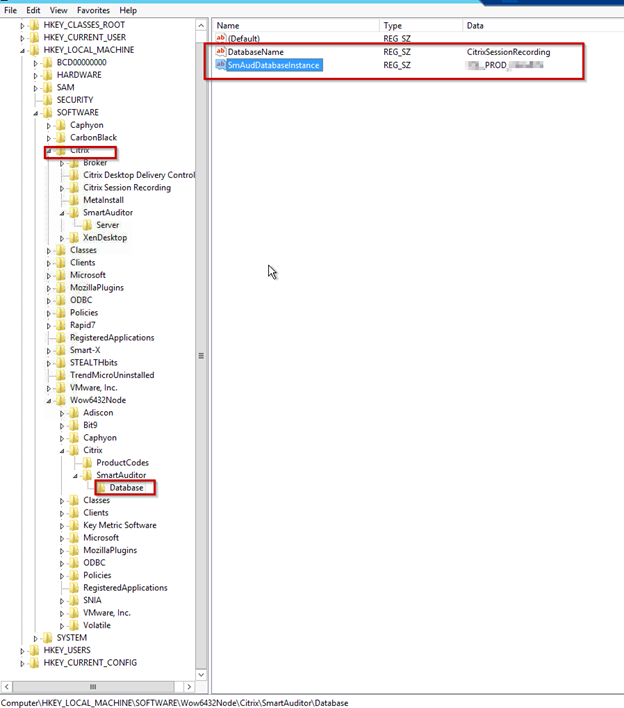Select the (Default) value entry
Image resolution: width=624 pixels, height=708 pixels.
pos(244,38)
